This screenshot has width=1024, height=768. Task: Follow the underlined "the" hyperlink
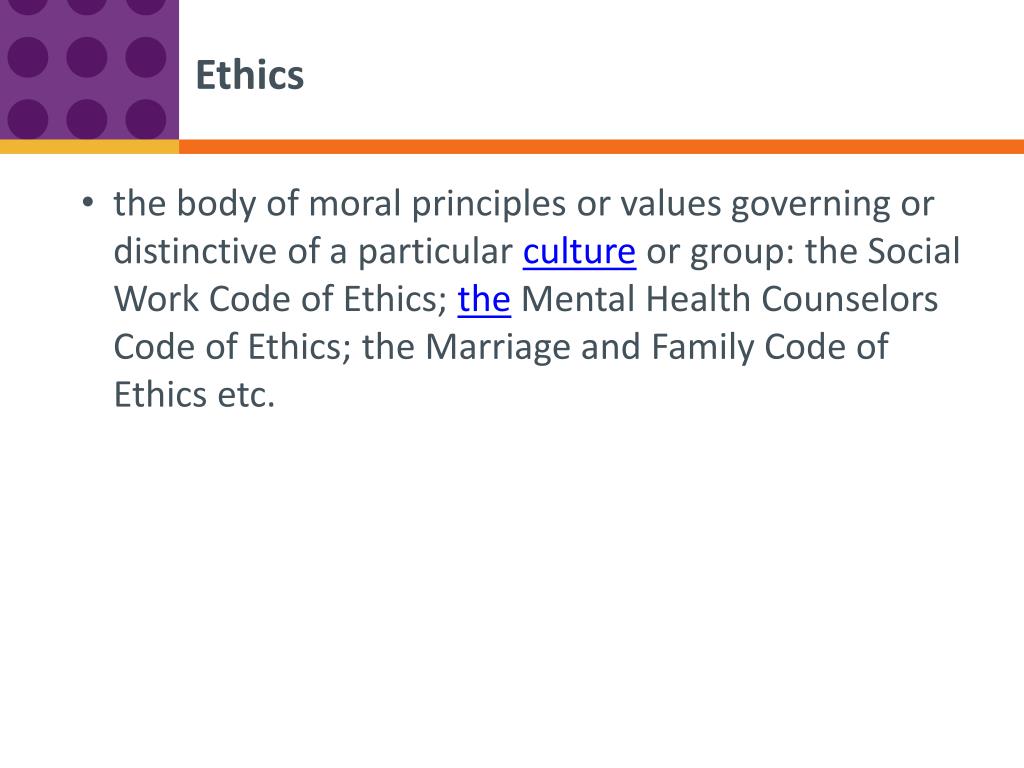[x=484, y=299]
